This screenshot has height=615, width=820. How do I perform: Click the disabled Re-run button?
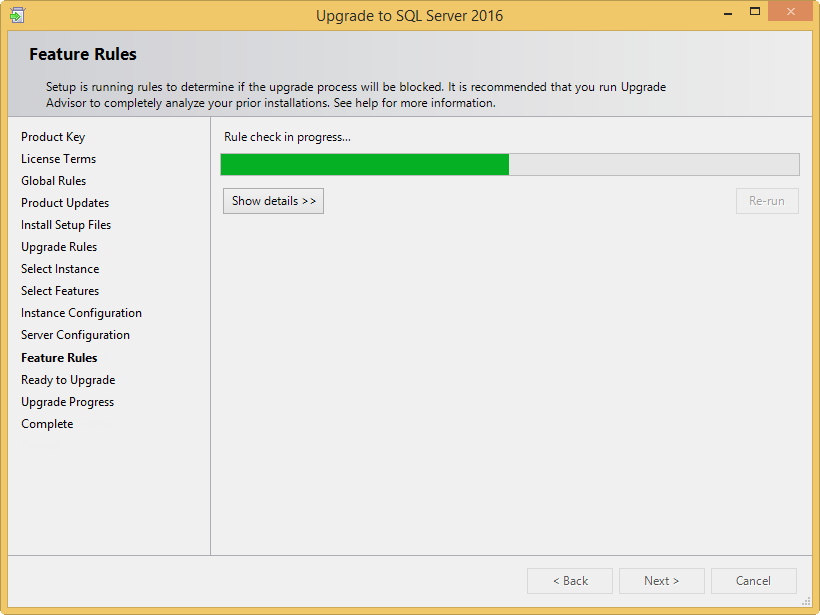767,201
